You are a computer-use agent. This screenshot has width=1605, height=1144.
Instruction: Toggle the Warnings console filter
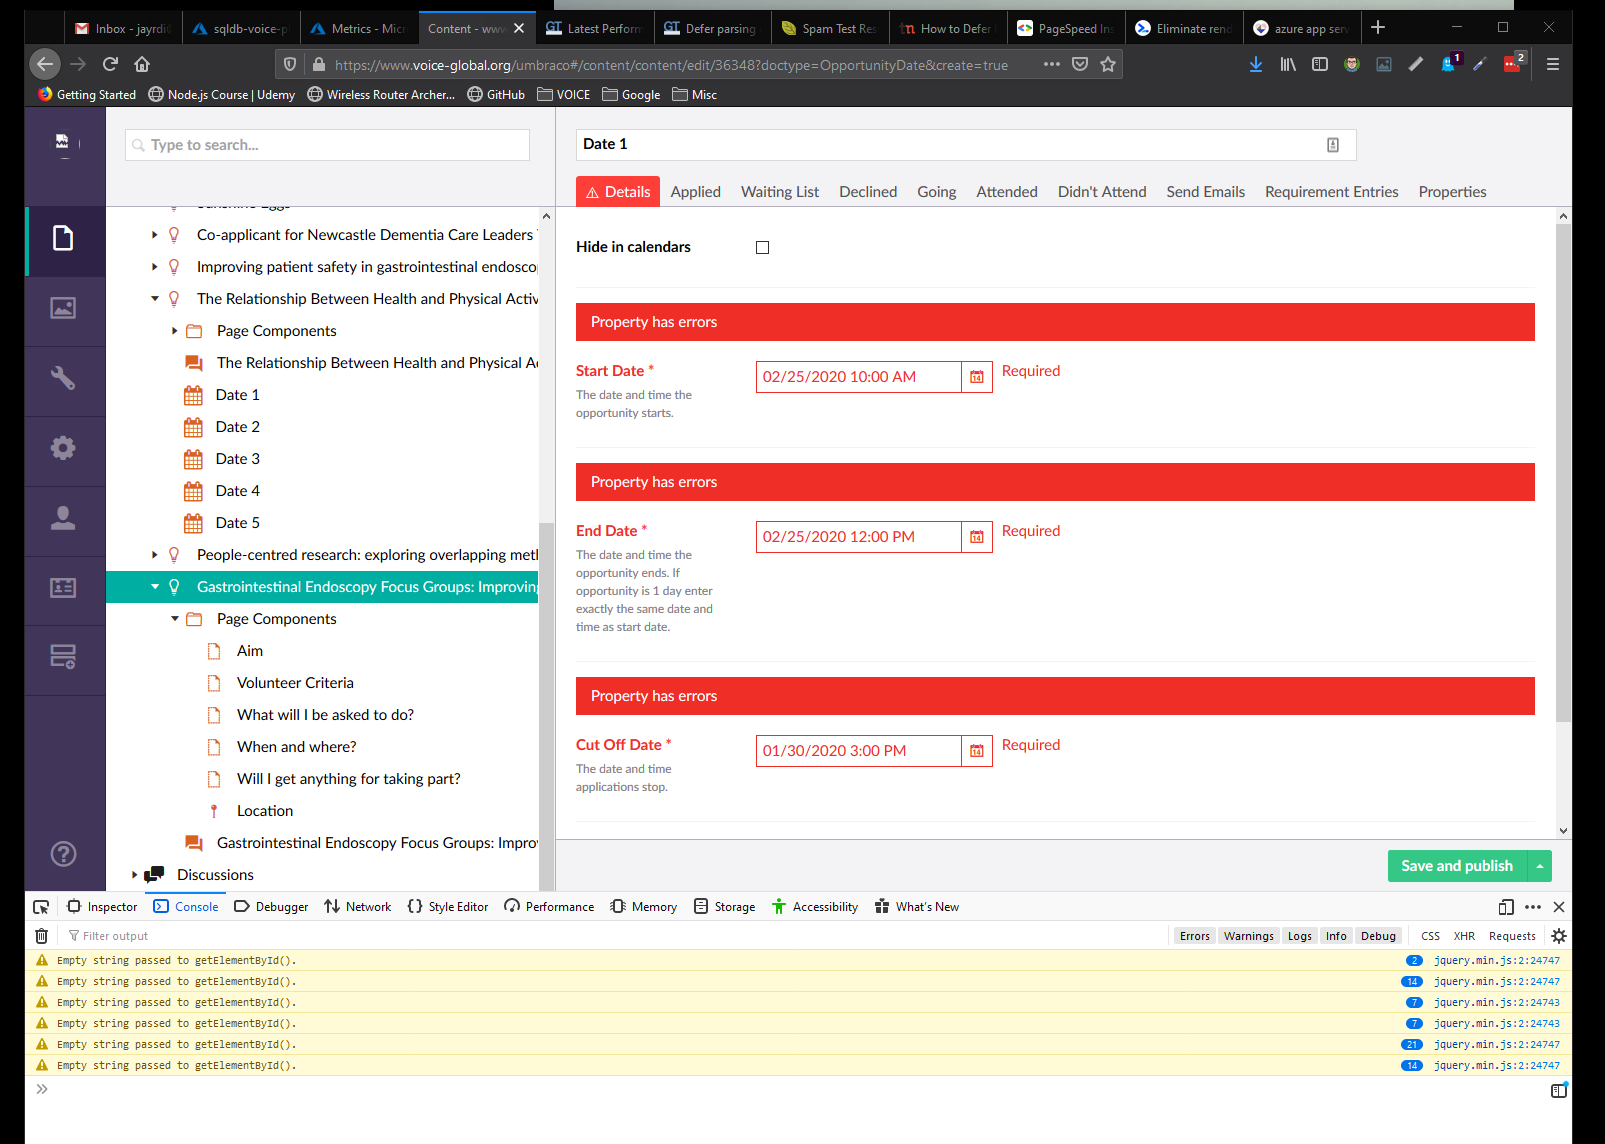1248,936
